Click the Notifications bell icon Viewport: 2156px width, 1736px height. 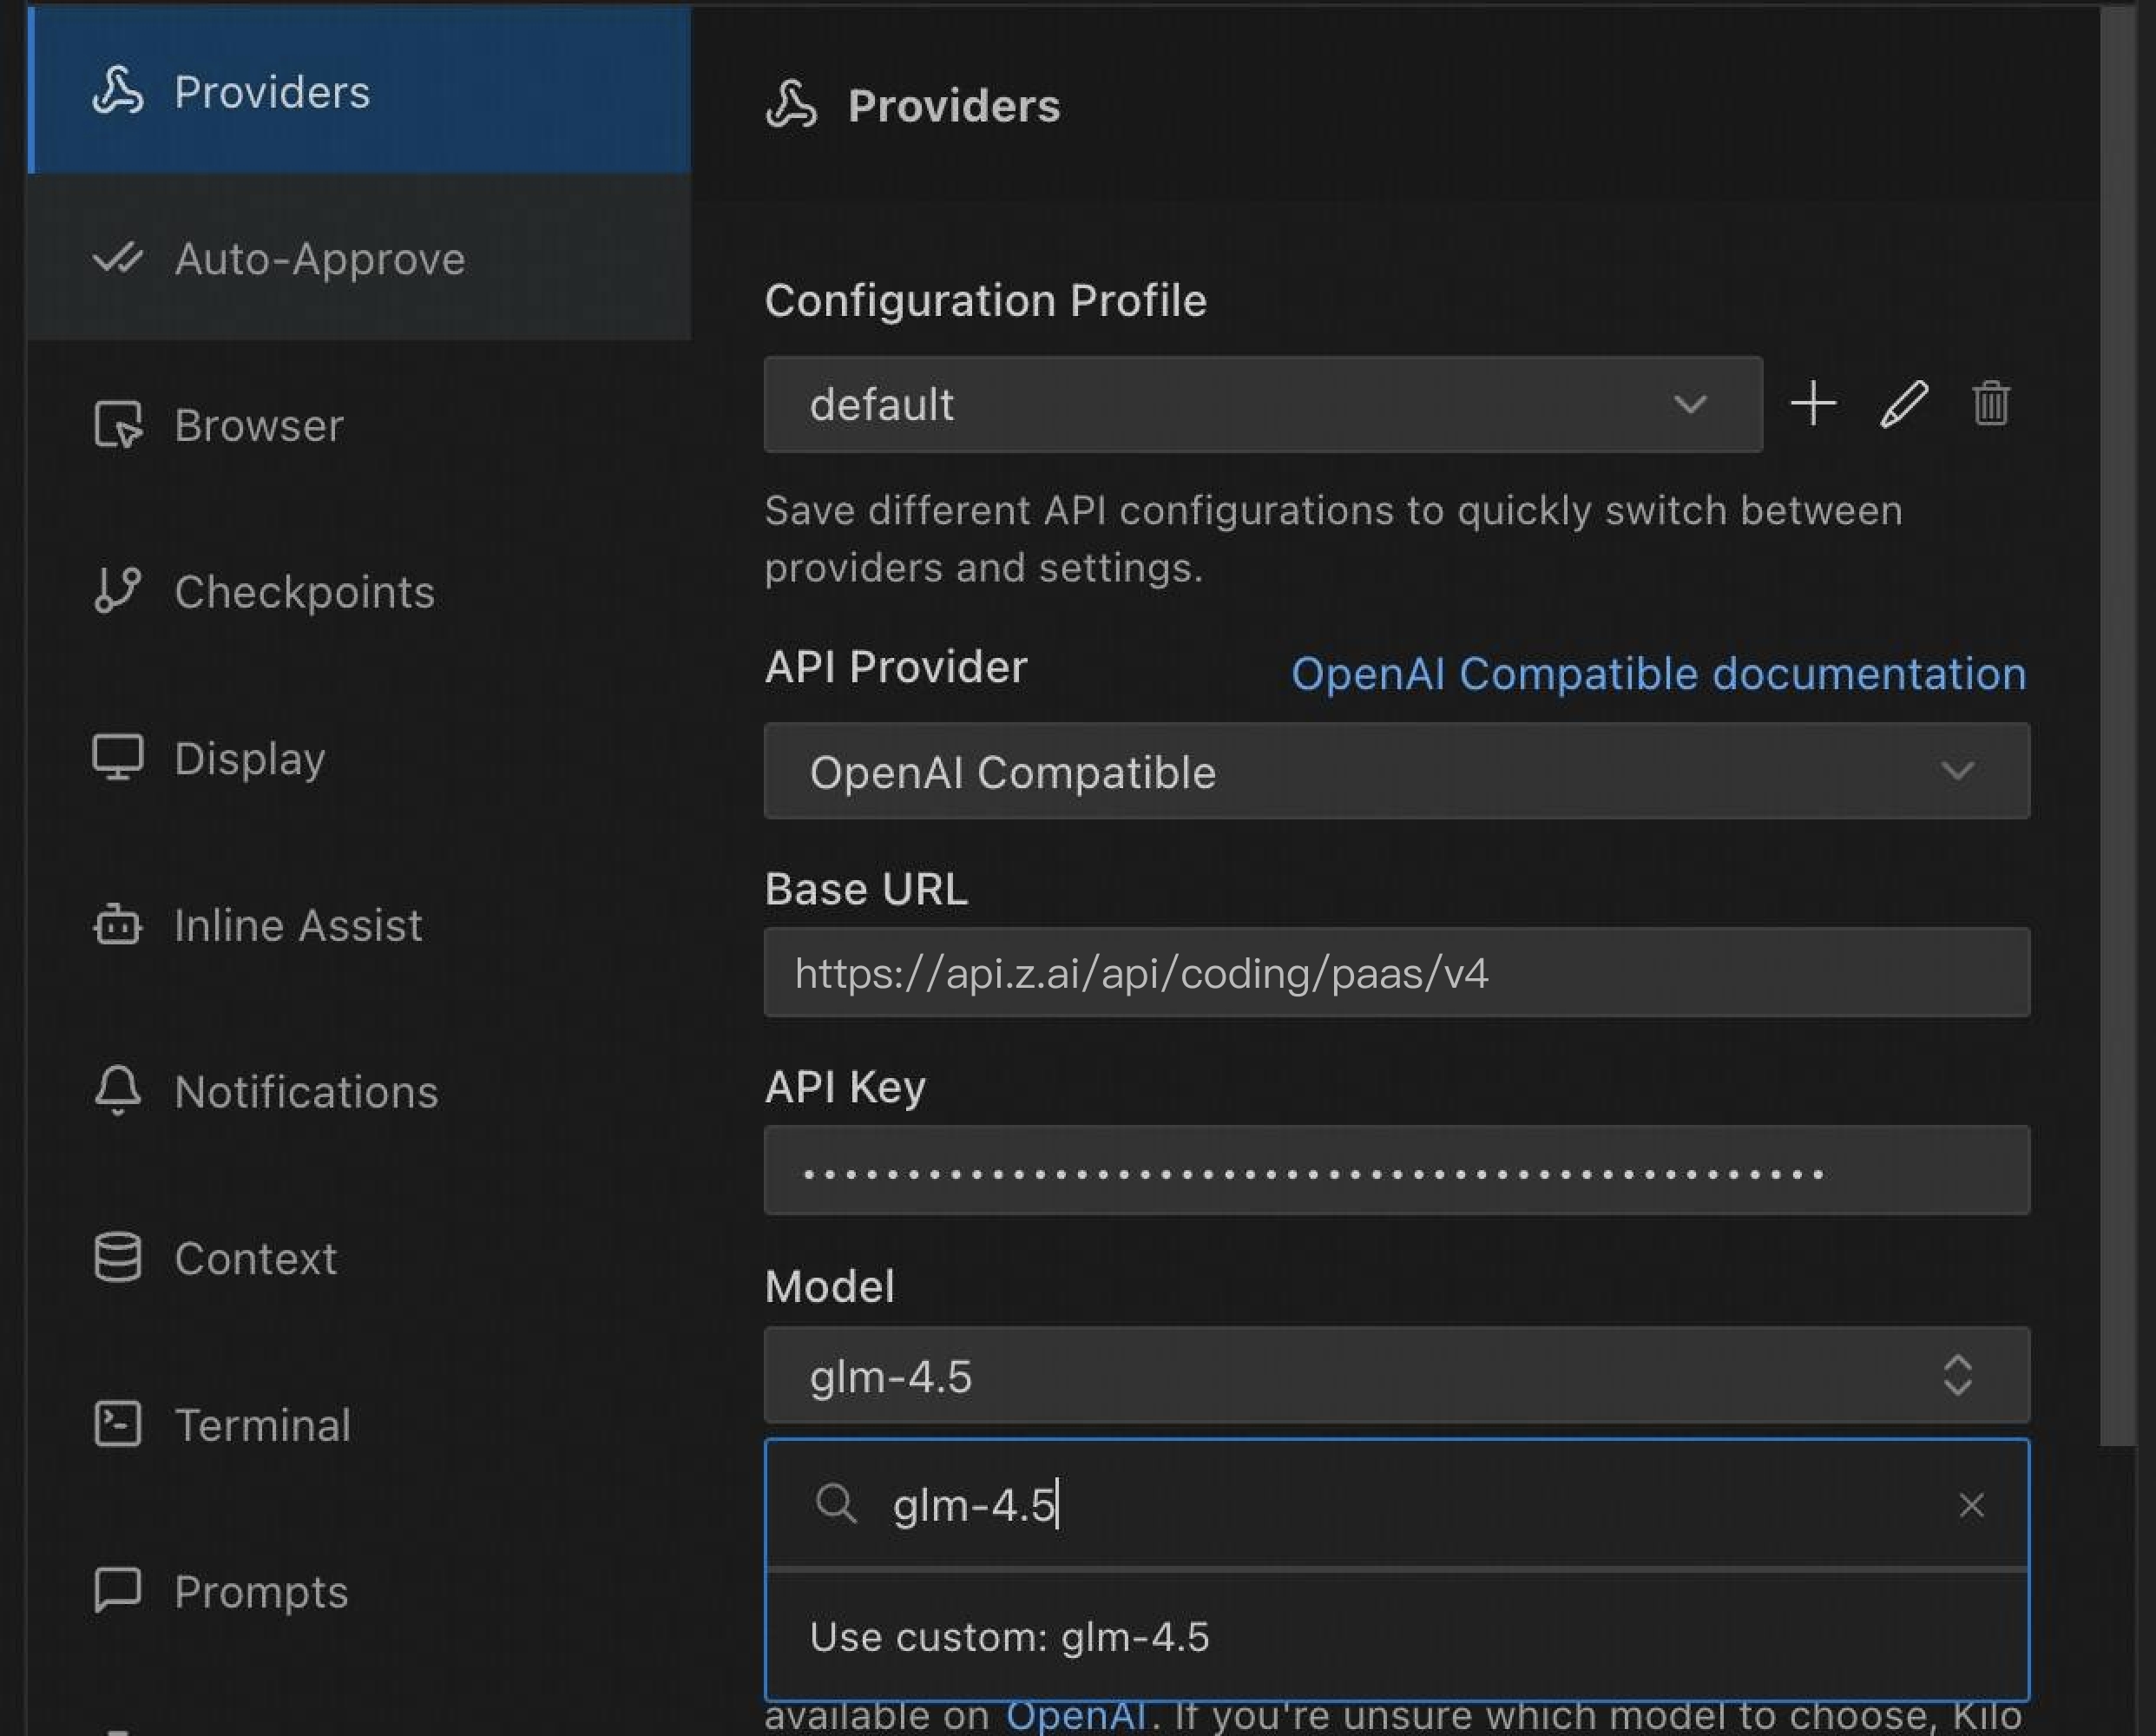(x=118, y=1091)
